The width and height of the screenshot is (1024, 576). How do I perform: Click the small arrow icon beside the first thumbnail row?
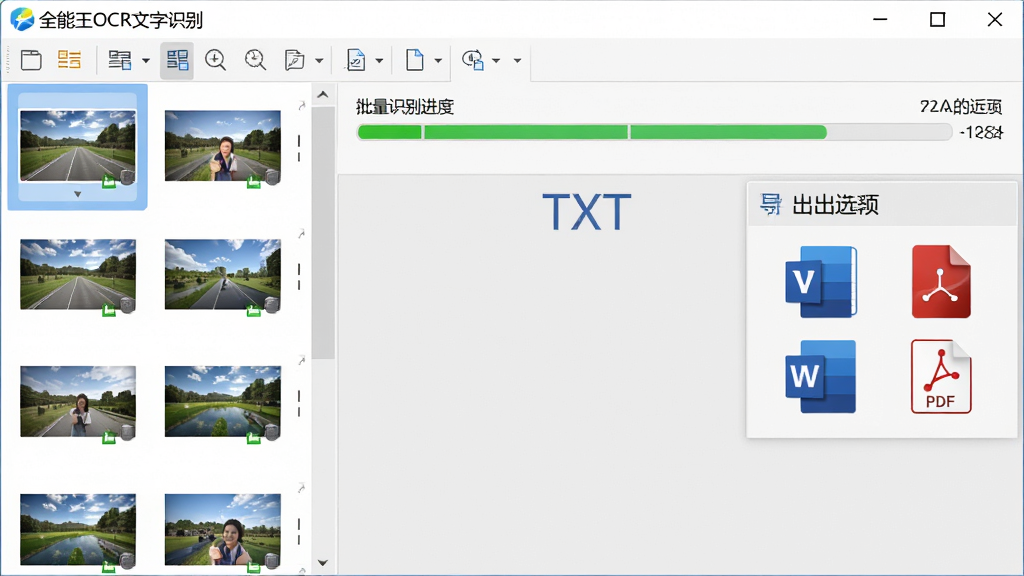coord(301,105)
